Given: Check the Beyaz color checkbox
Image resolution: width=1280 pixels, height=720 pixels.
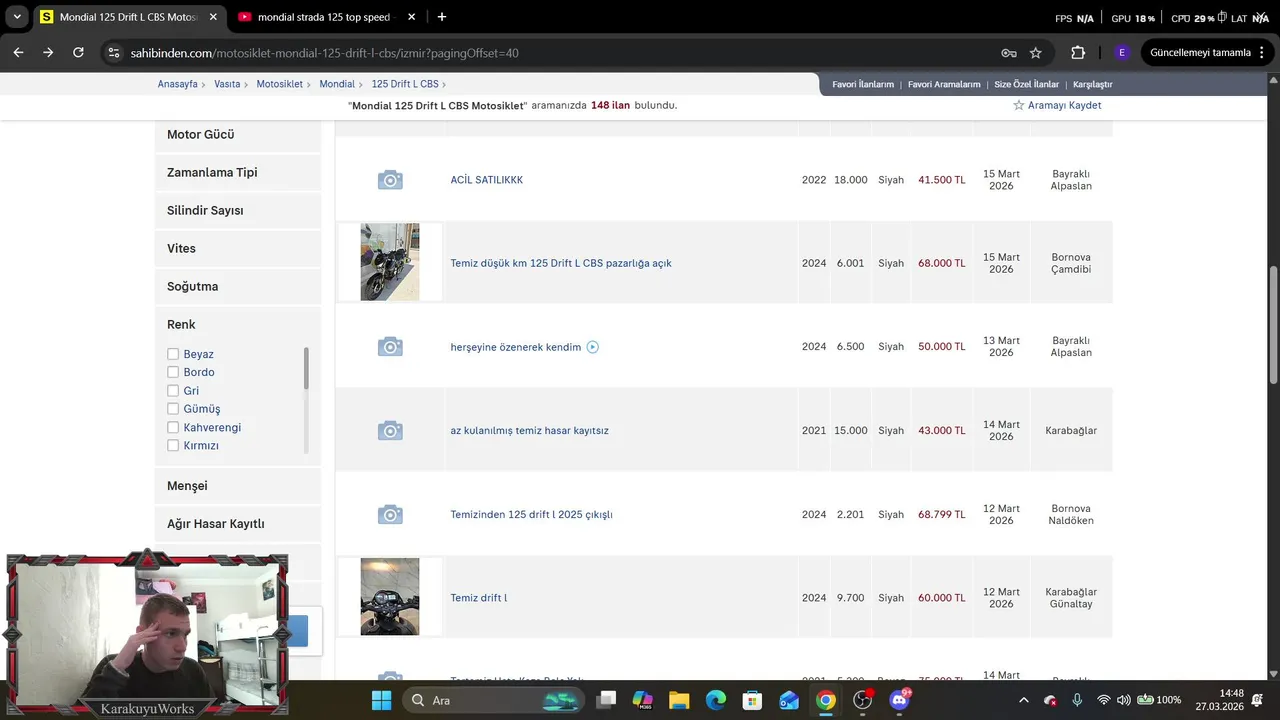Looking at the screenshot, I should [x=173, y=354].
